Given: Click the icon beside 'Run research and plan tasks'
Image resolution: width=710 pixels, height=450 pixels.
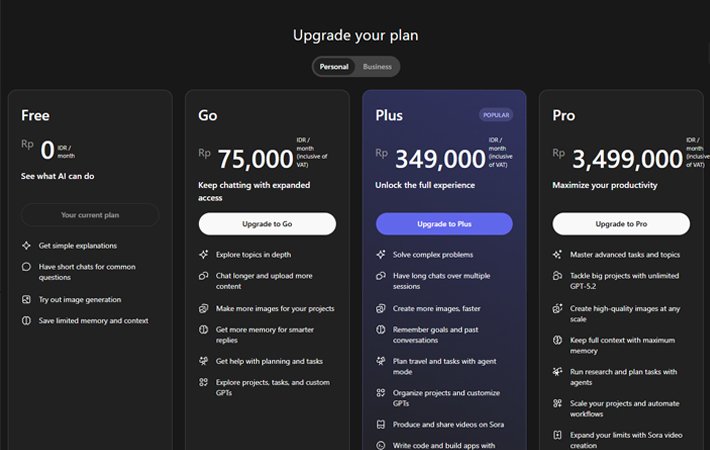Looking at the screenshot, I should tap(558, 371).
